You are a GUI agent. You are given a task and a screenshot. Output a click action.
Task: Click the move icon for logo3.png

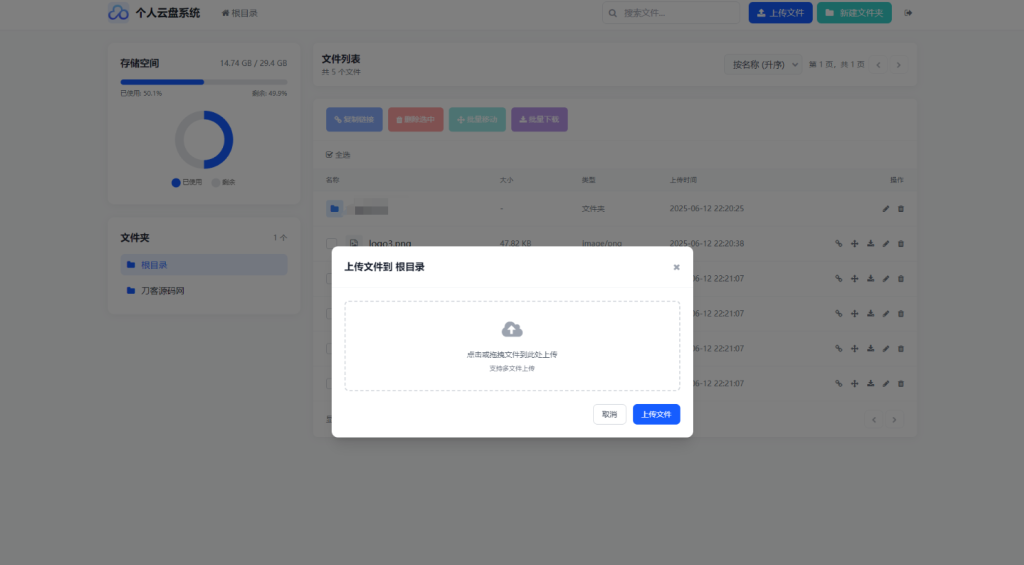pos(854,244)
